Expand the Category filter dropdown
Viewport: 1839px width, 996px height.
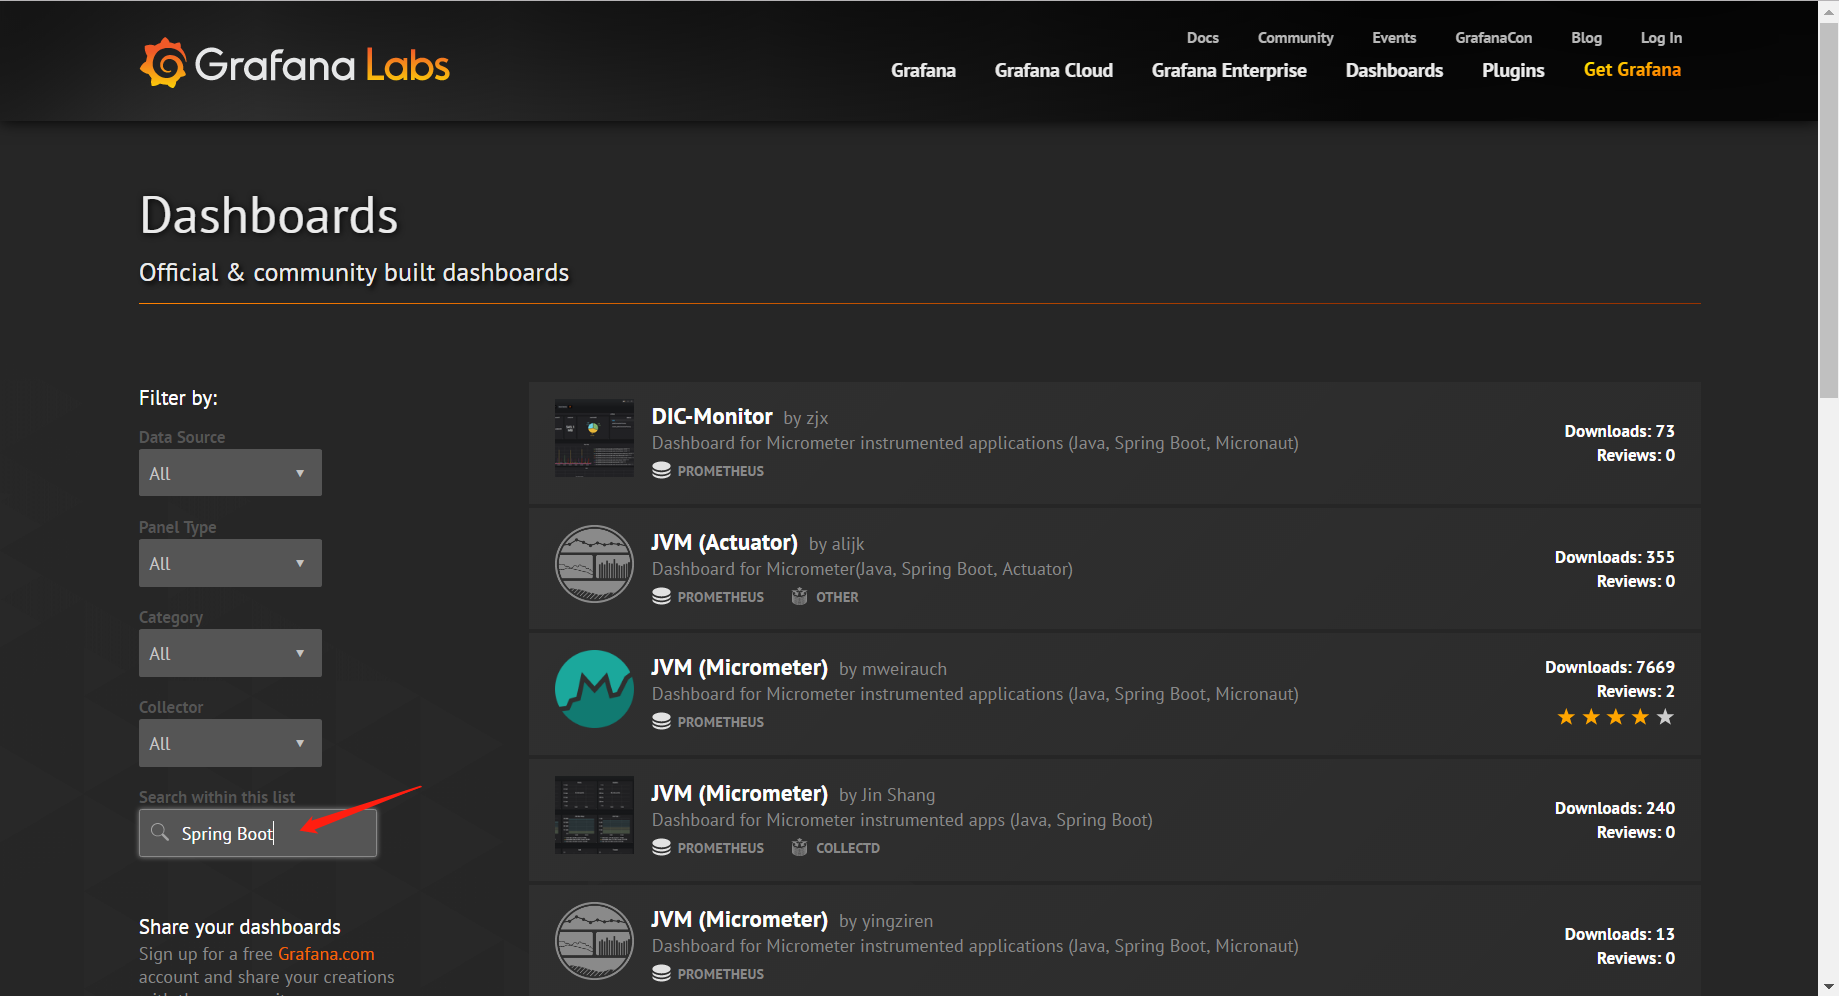230,653
